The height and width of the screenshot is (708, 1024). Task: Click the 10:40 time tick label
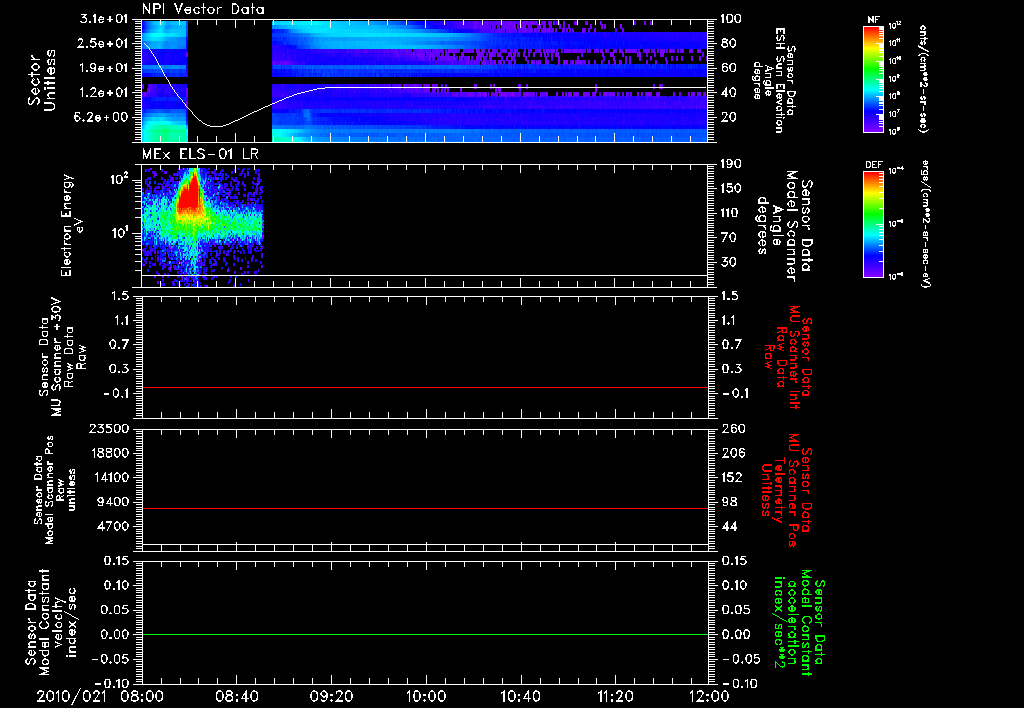(x=520, y=696)
